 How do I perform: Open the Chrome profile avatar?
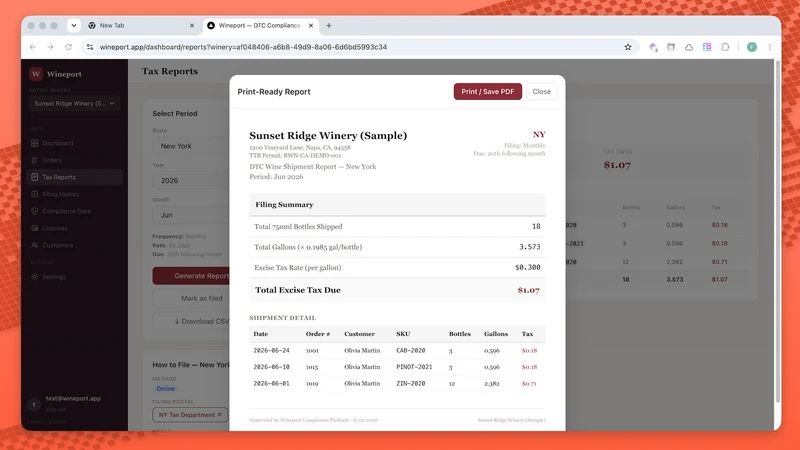752,47
